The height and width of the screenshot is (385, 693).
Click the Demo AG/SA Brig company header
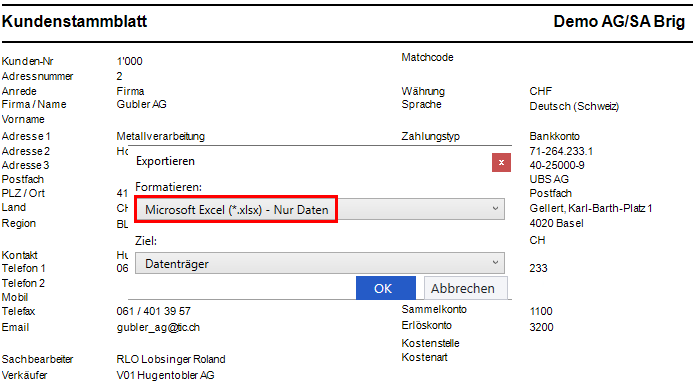tap(619, 21)
